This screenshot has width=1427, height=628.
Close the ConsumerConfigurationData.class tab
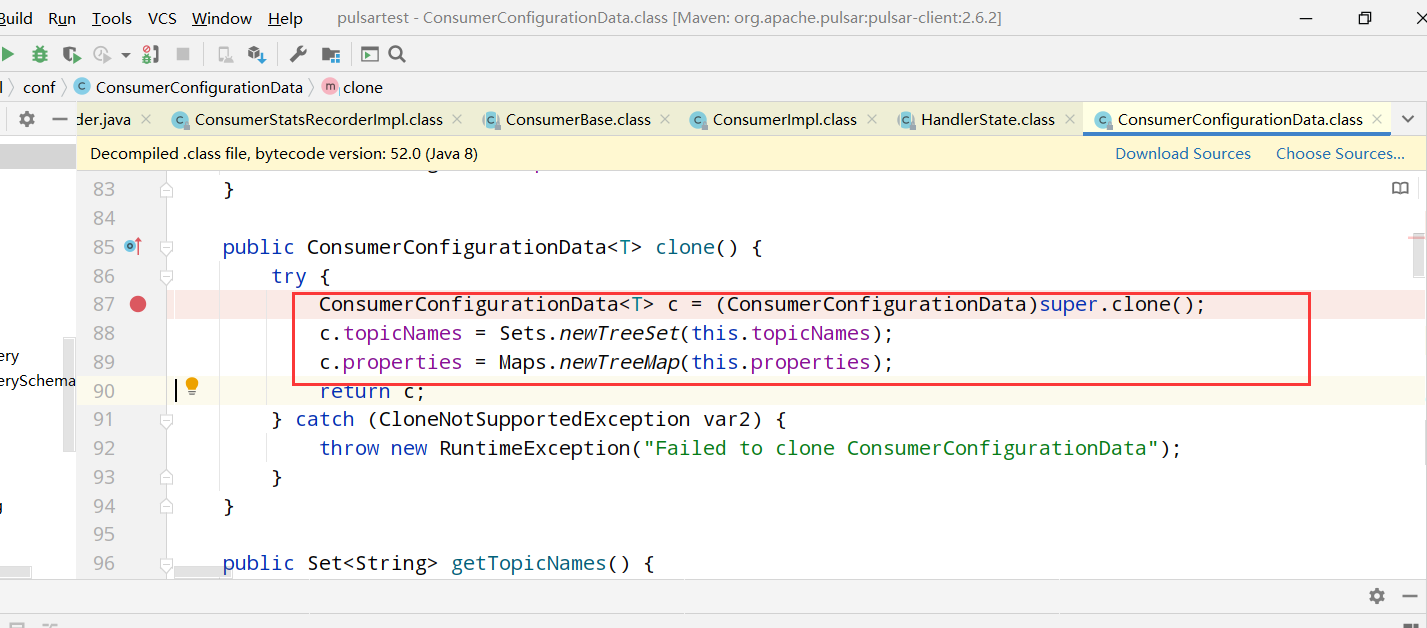coord(1377,119)
